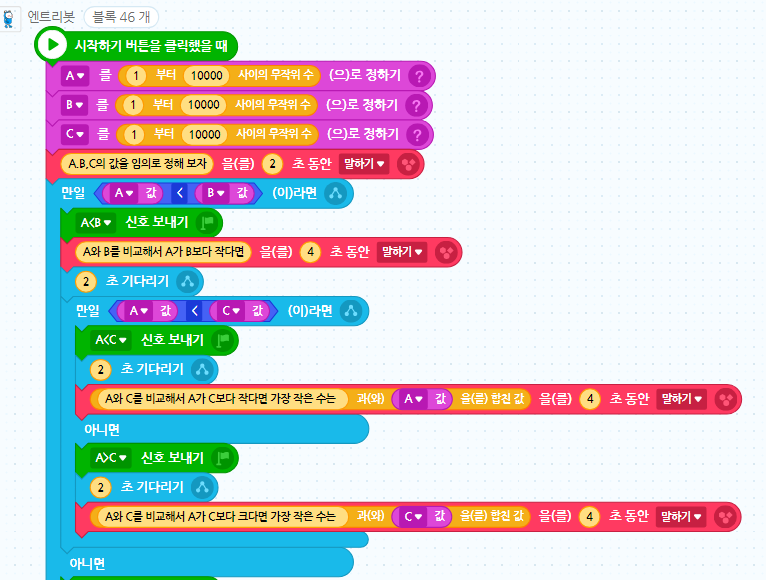Open C 값 dropdown in 'A < C' condition
Screen dimensions: 766x580
(x=231, y=311)
